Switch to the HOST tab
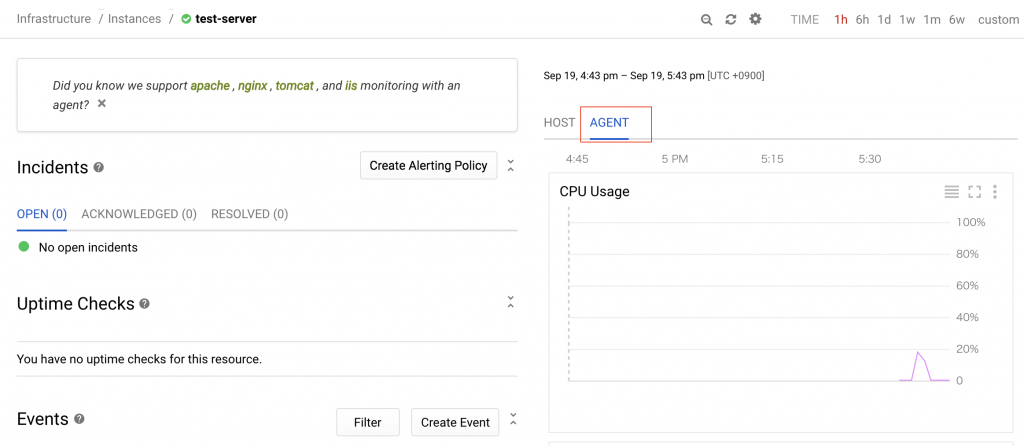This screenshot has width=1024, height=446. pyautogui.click(x=559, y=123)
